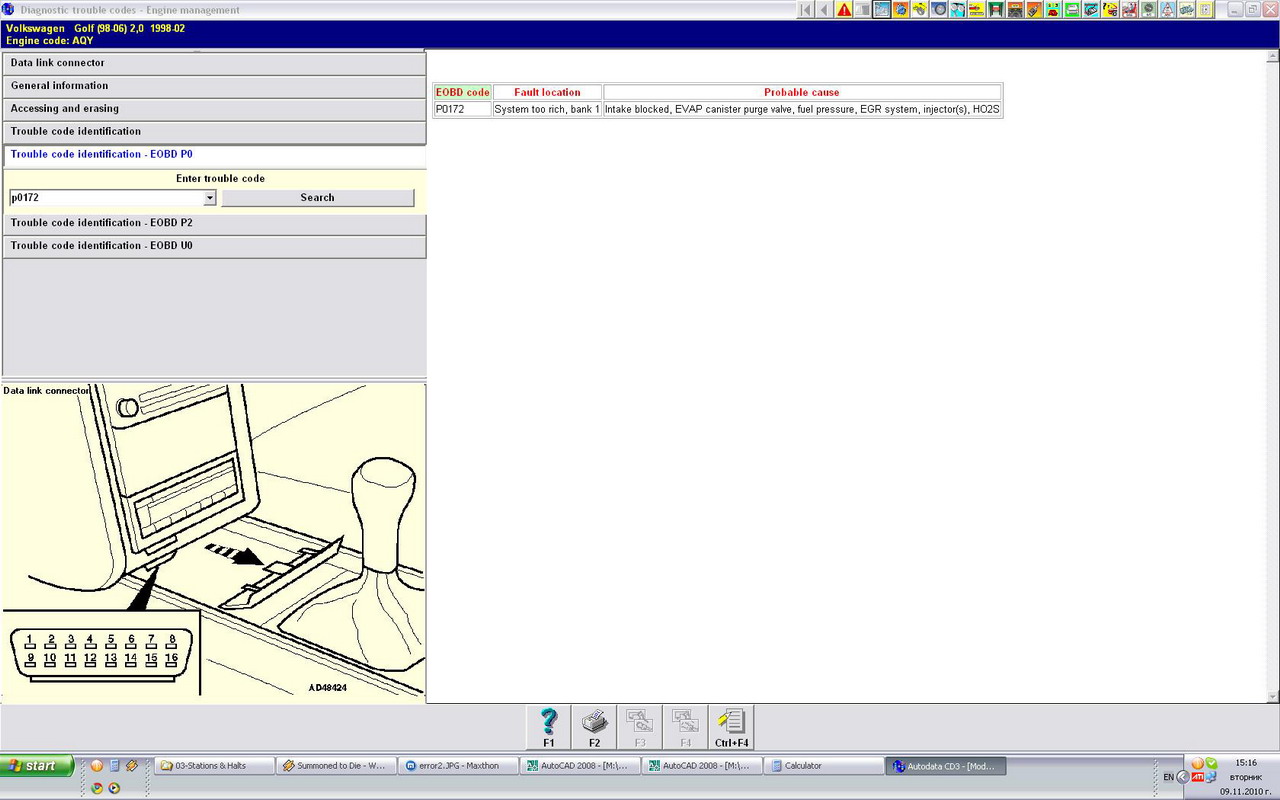Click the highlighted engine management toolbar icon

pyautogui.click(x=881, y=10)
